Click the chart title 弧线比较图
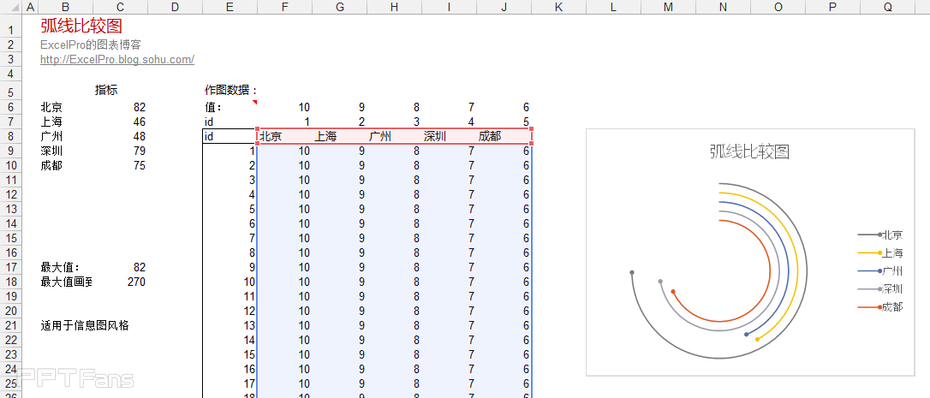Image resolution: width=930 pixels, height=398 pixels. [750, 152]
